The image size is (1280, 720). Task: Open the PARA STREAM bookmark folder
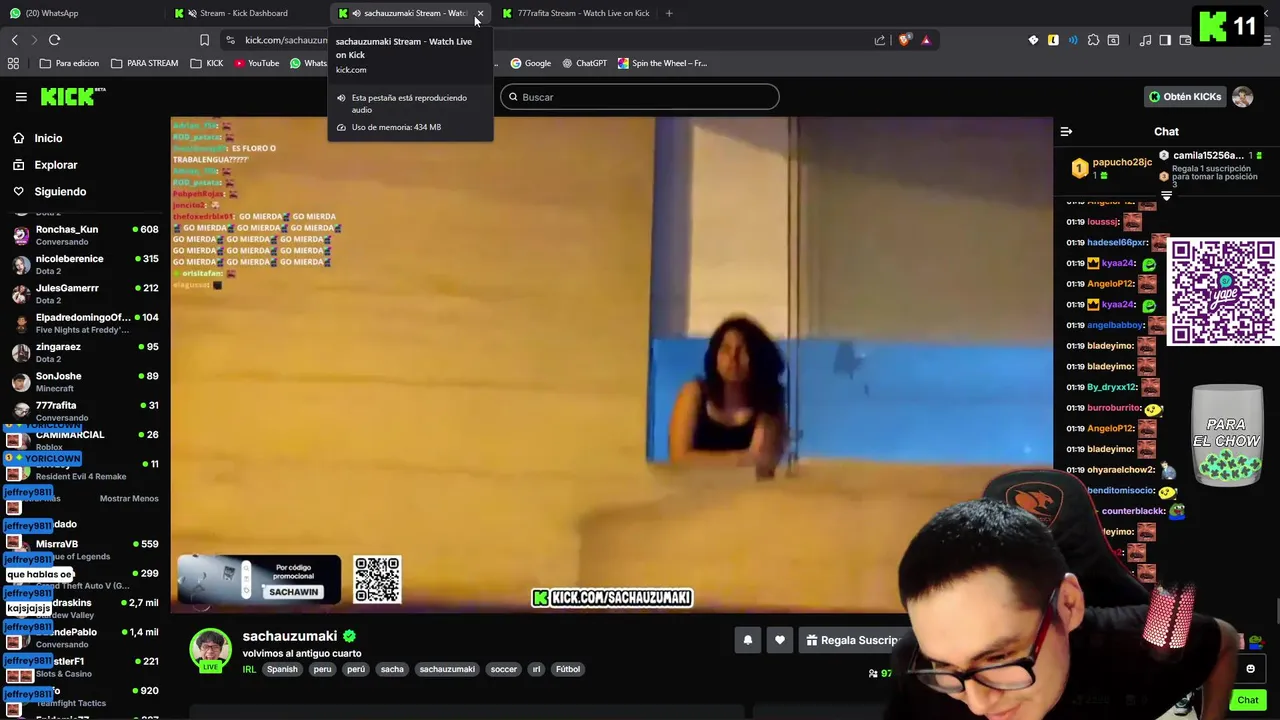point(145,63)
